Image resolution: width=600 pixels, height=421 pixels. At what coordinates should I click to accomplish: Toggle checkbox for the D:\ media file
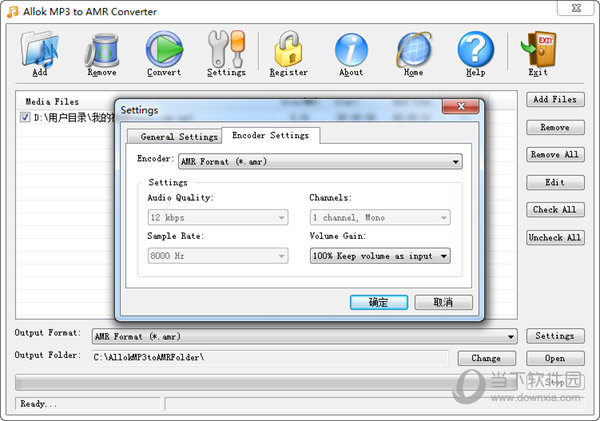click(x=25, y=117)
